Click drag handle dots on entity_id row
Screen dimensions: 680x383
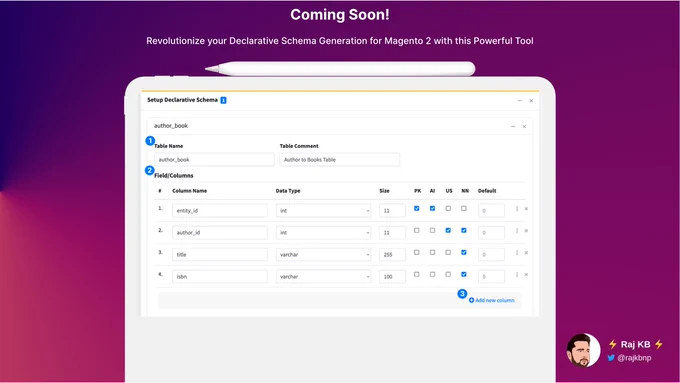[517, 209]
